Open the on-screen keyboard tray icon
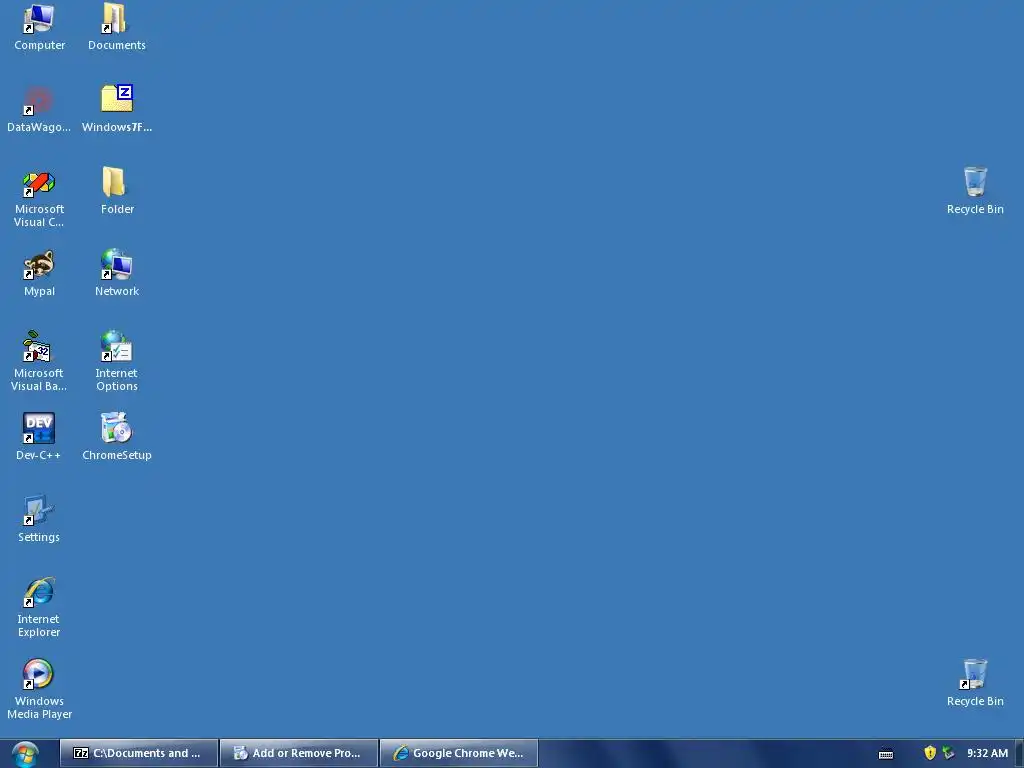The width and height of the screenshot is (1024, 768). pos(886,754)
